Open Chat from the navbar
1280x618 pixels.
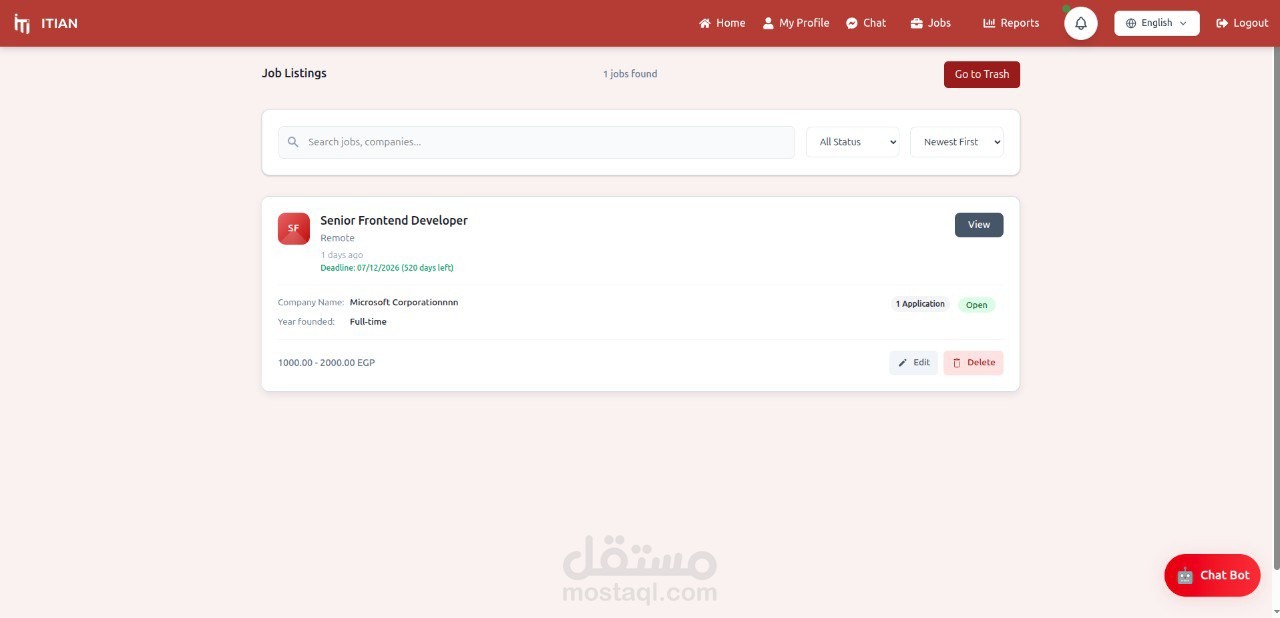point(866,23)
